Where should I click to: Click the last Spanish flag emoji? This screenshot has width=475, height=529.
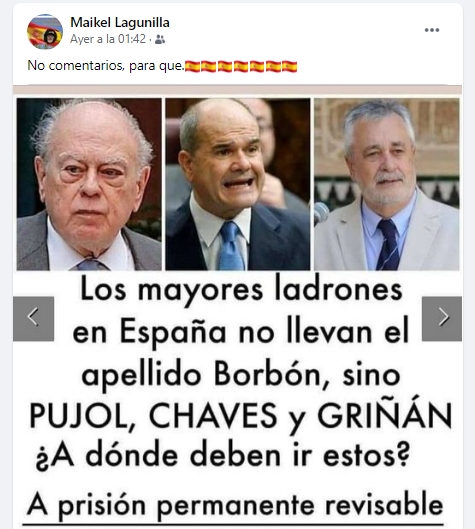tap(290, 66)
